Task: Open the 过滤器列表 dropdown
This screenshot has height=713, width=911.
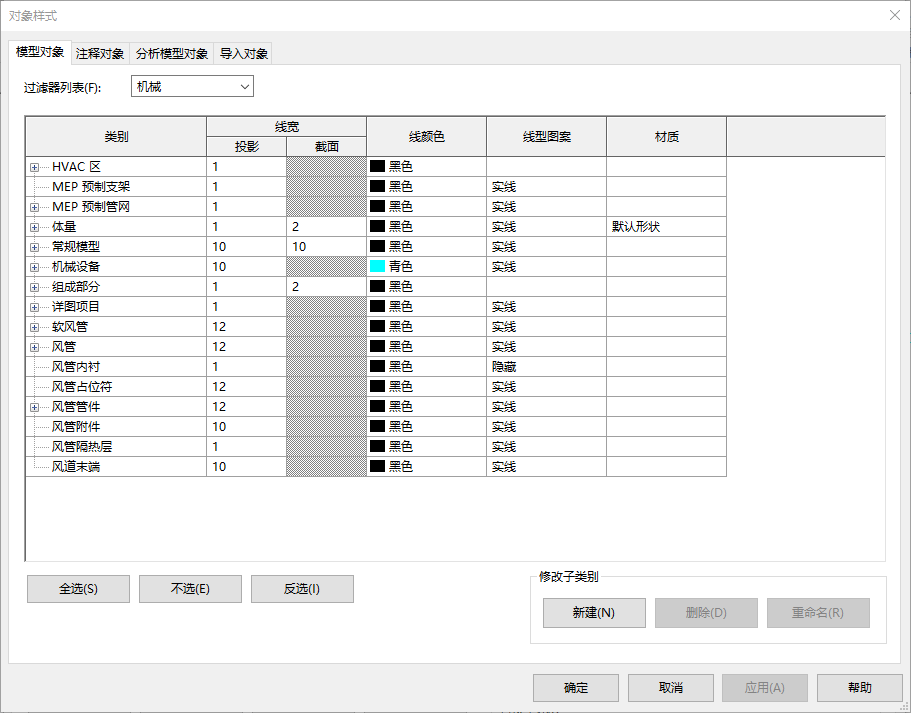Action: coord(192,87)
